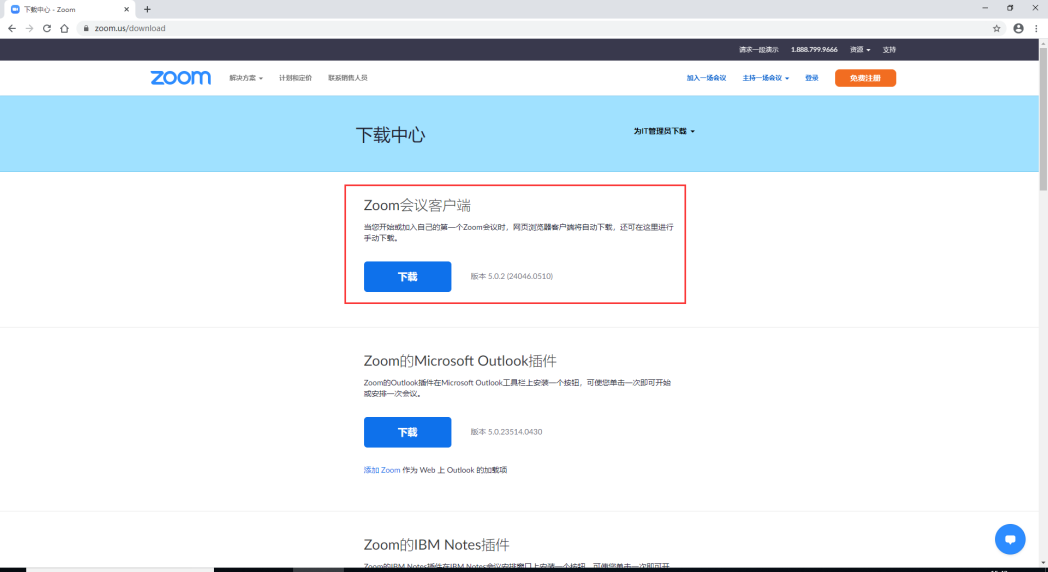Image resolution: width=1048 pixels, height=572 pixels.
Task: Click the 添加 Zoom link for Outlook web
Action: 382,470
